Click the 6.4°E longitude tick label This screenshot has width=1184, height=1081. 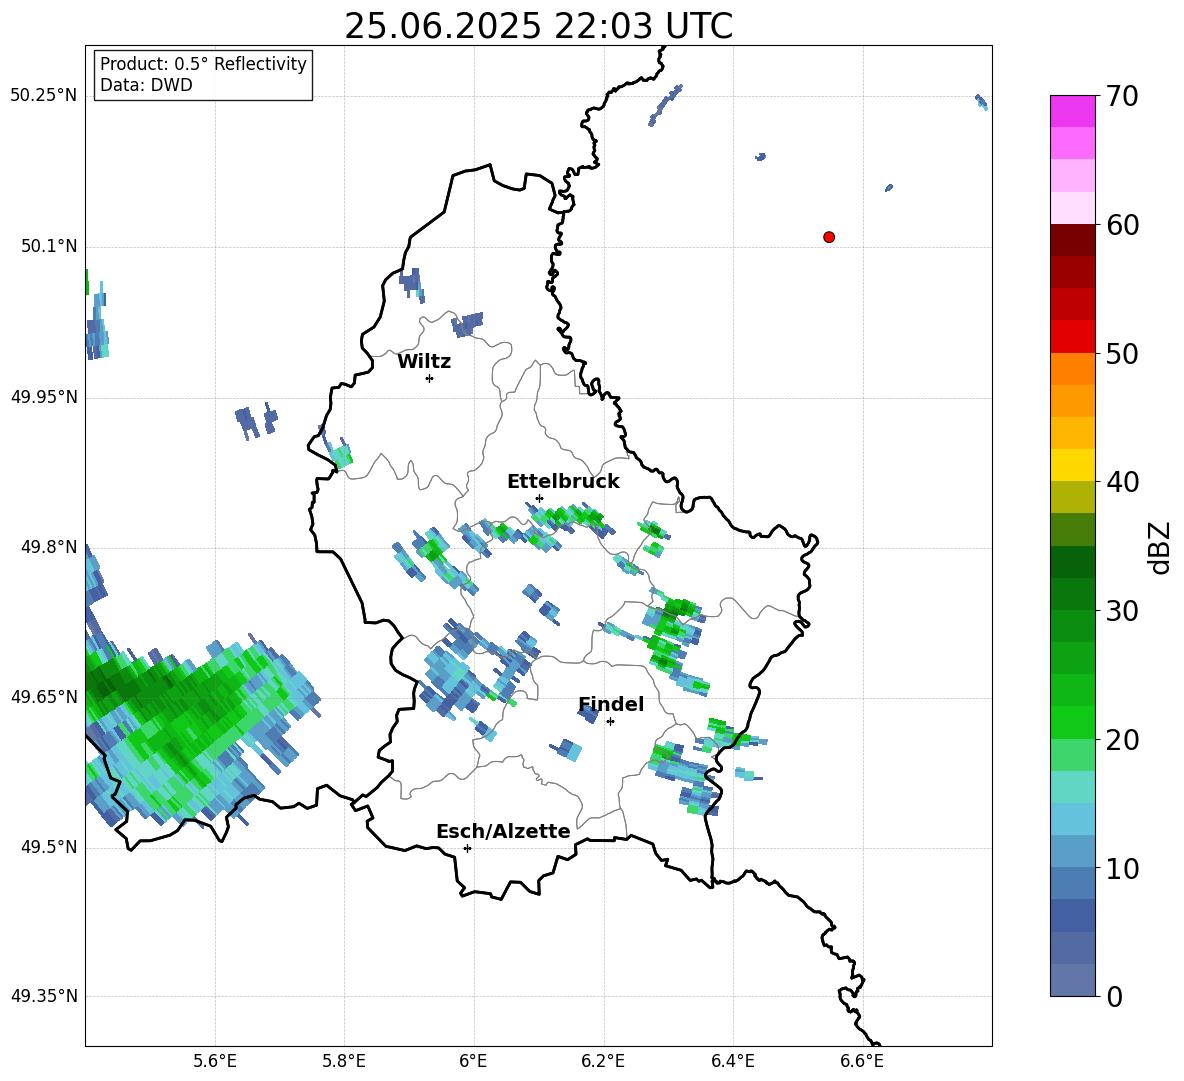(x=732, y=1061)
